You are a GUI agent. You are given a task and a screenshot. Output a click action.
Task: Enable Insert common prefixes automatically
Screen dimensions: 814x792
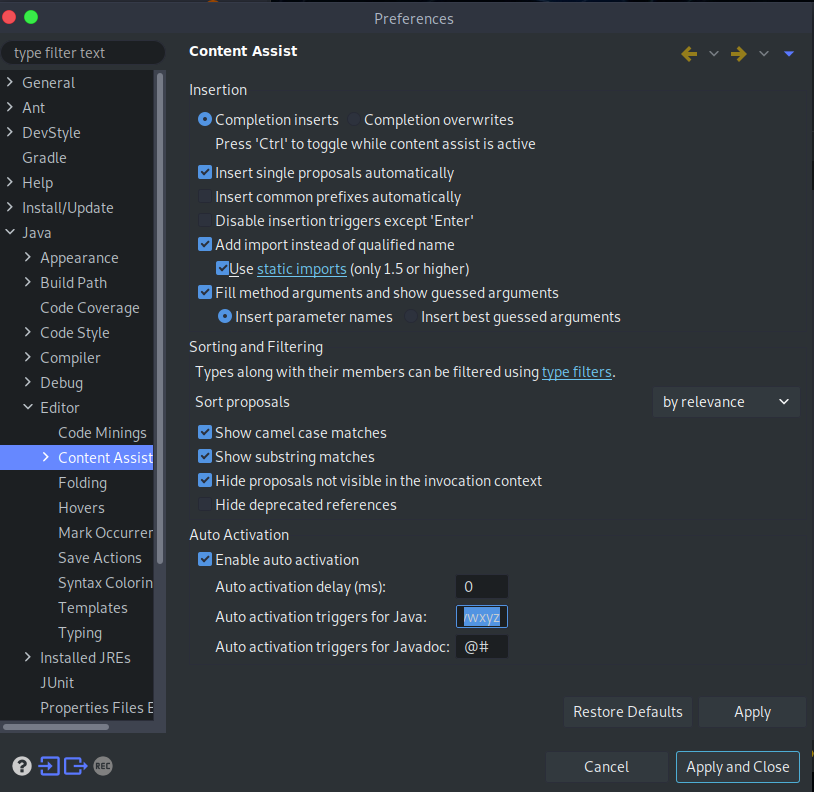pyautogui.click(x=206, y=197)
